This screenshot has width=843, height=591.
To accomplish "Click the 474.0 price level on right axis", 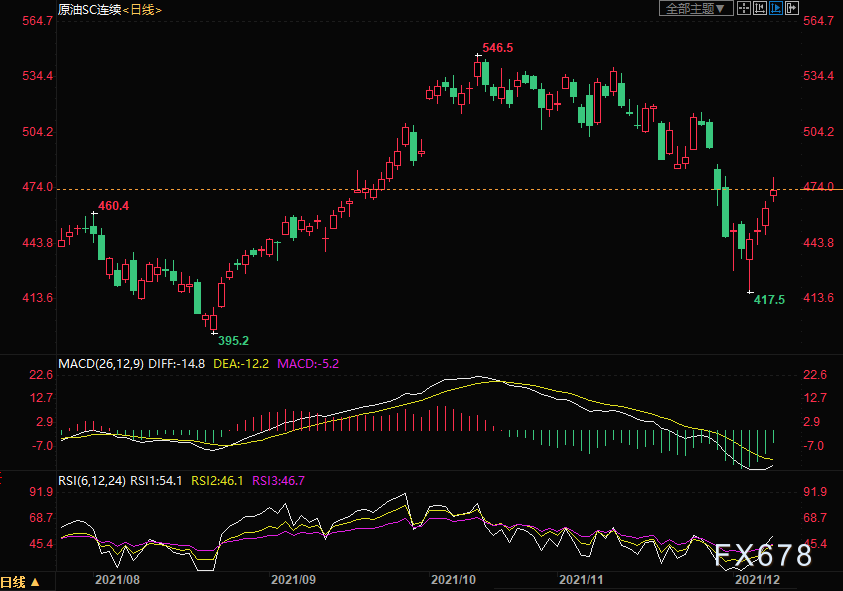I will pos(818,187).
